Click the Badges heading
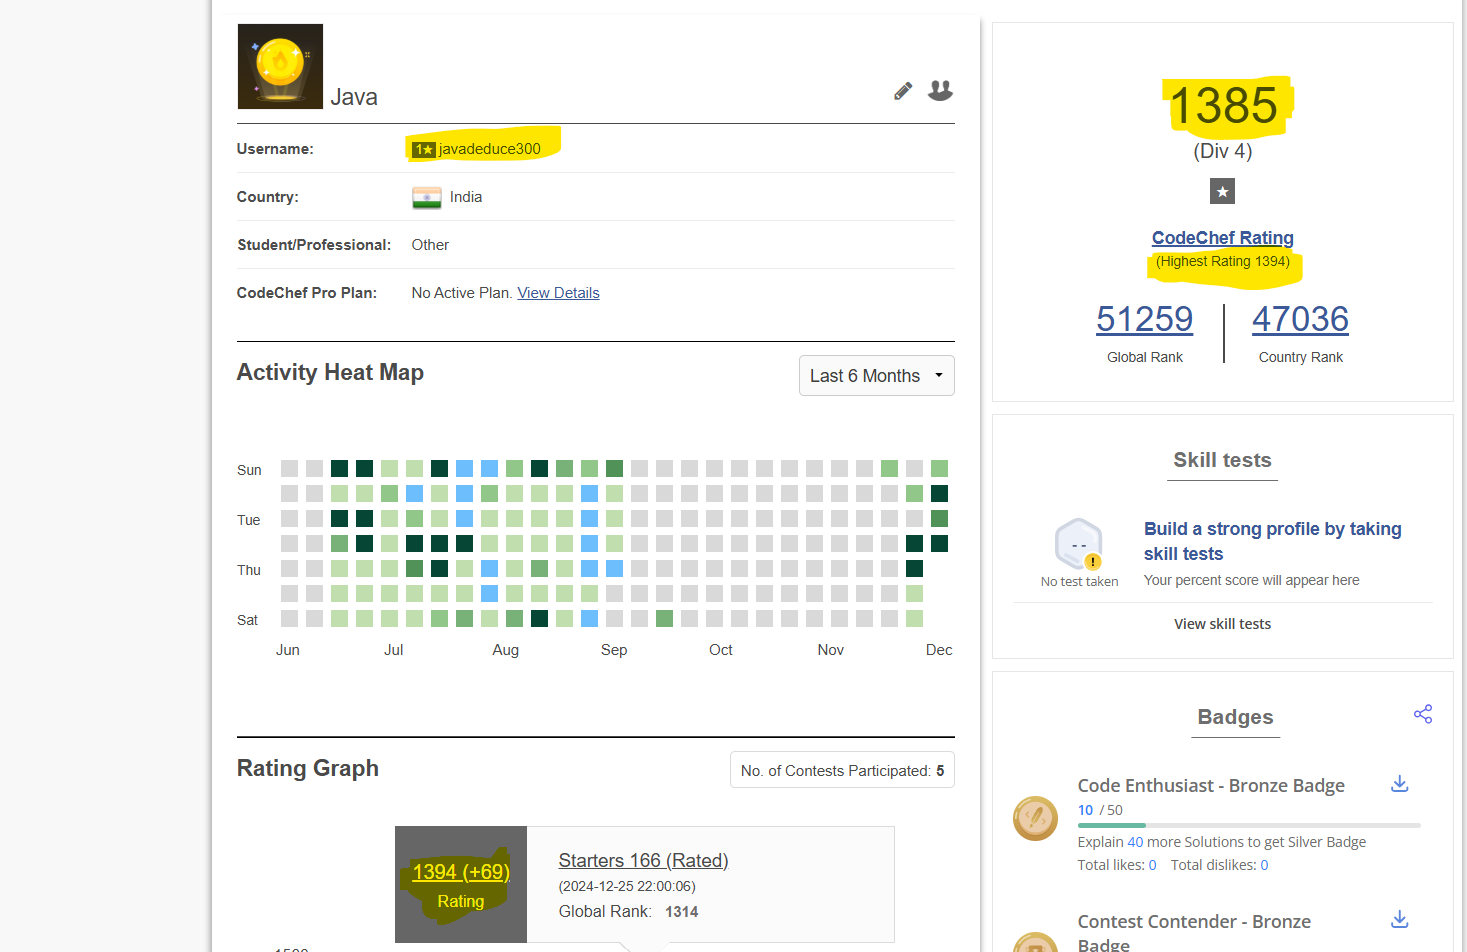Image resolution: width=1467 pixels, height=952 pixels. [1235, 717]
